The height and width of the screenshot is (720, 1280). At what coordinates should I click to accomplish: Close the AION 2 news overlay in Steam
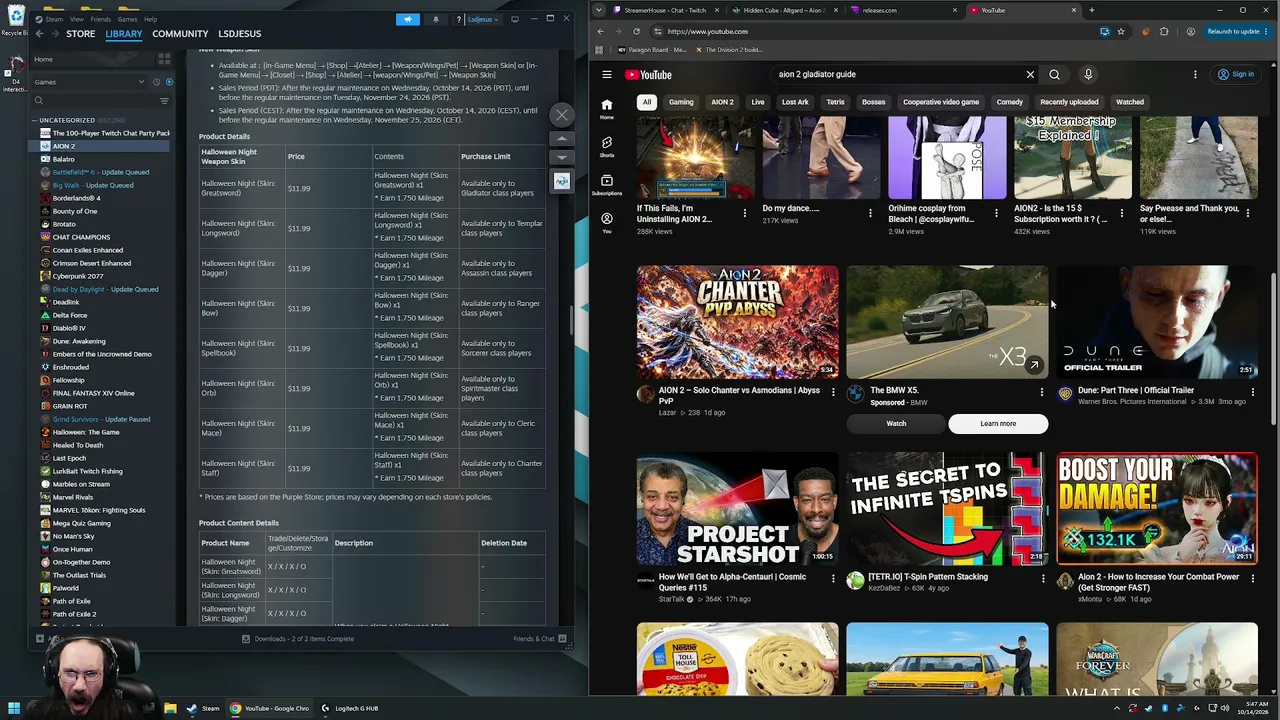[x=562, y=115]
